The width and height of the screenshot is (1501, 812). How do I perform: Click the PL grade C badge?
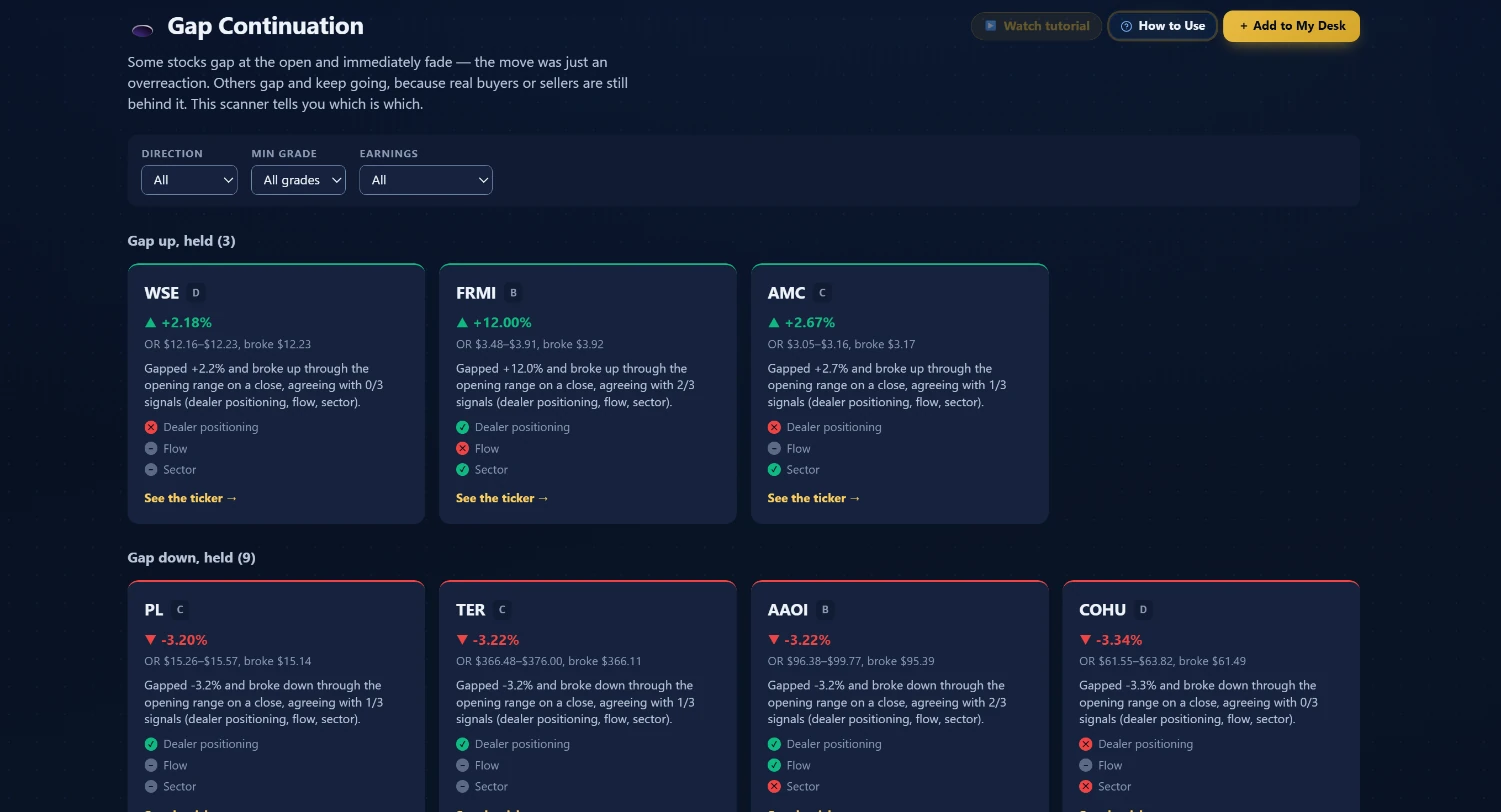(180, 610)
